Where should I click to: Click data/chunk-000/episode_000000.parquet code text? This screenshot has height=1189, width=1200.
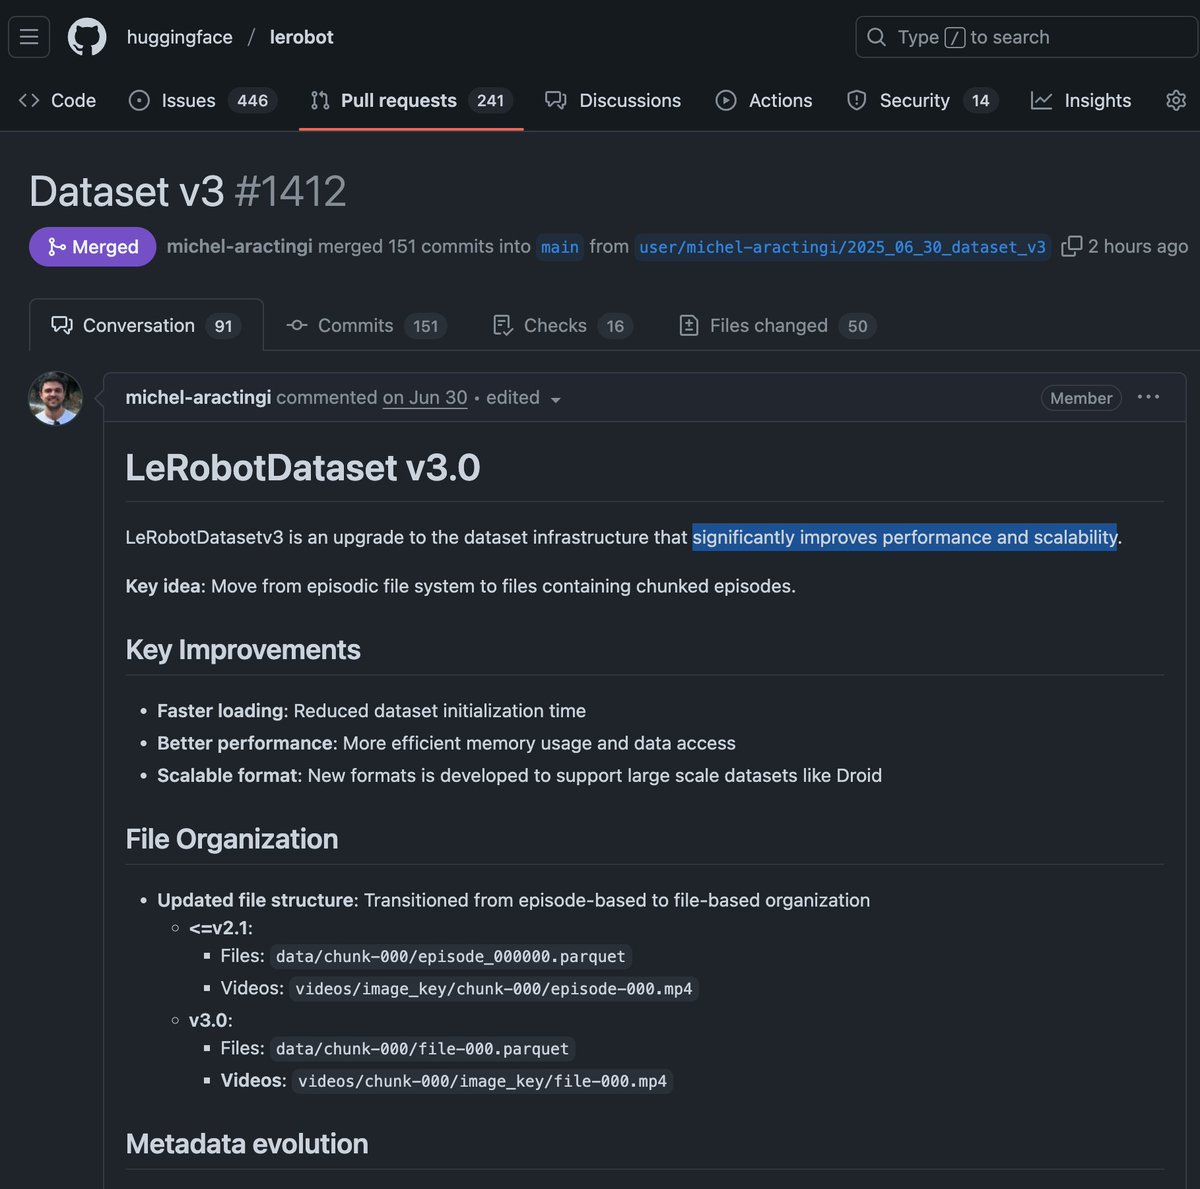tap(451, 956)
